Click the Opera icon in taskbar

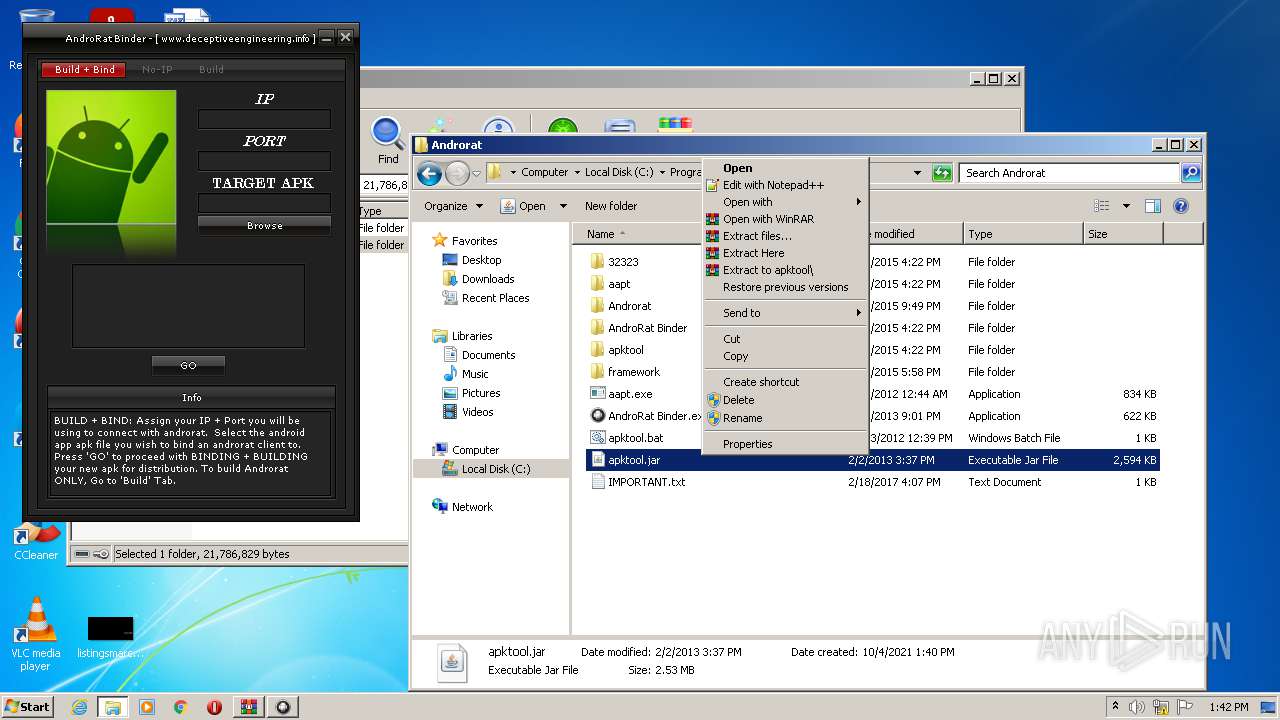point(214,707)
